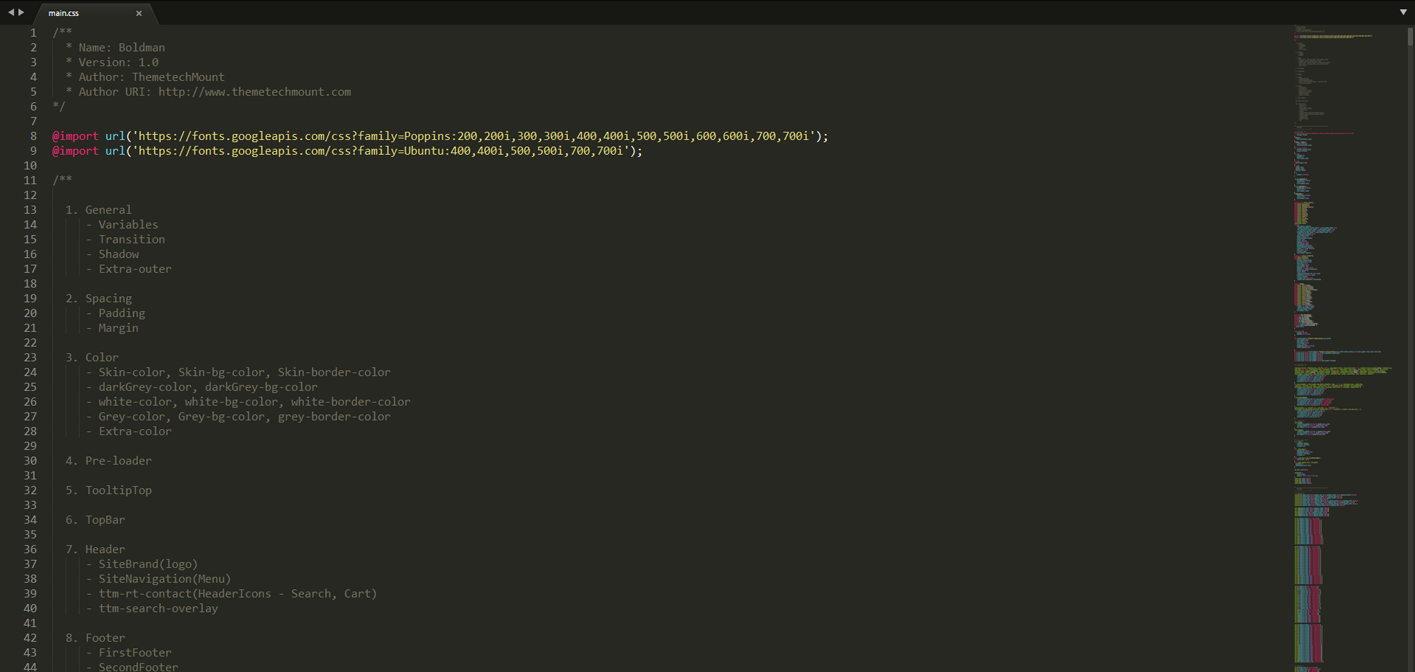Click the Ubuntu Google Fonts URL
Image resolution: width=1415 pixels, height=672 pixels.
click(381, 151)
